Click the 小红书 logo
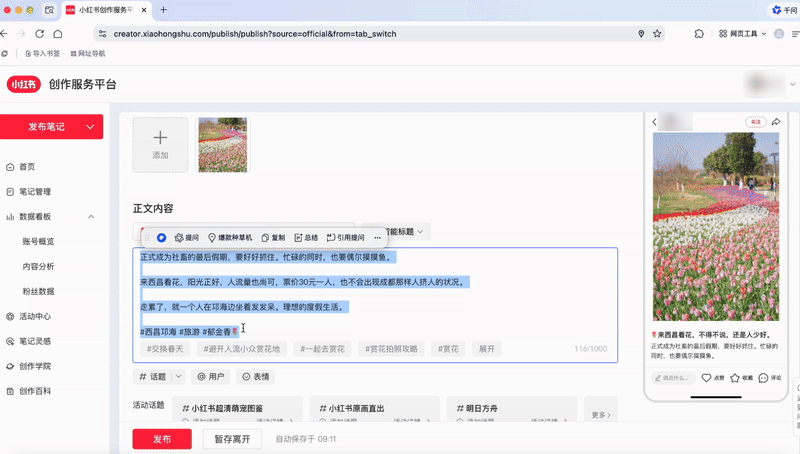Viewport: 800px width, 454px height. click(x=23, y=84)
